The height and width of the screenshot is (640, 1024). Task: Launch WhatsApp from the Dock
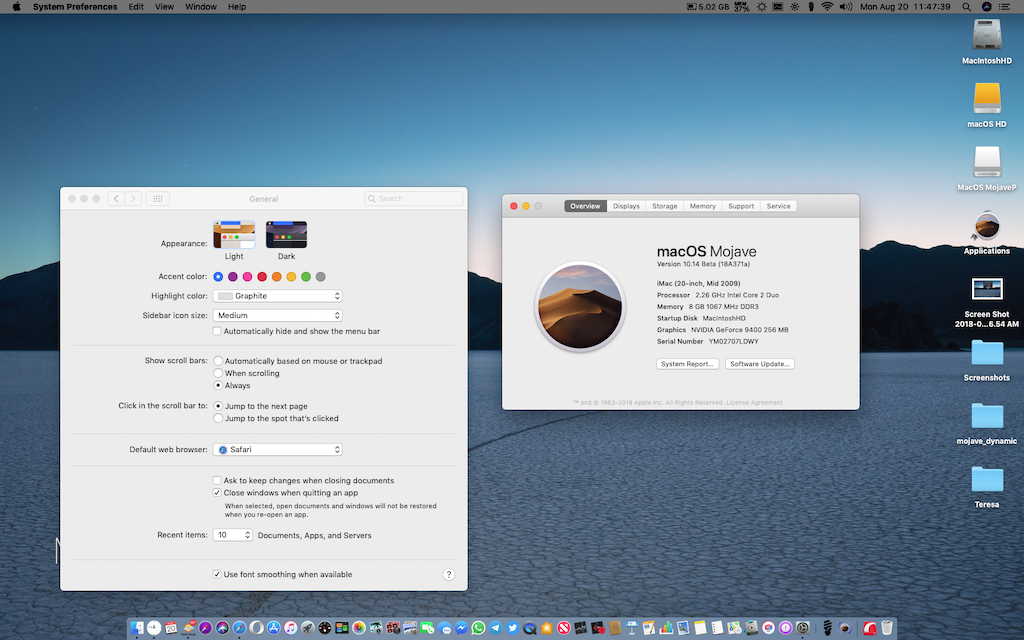click(x=478, y=628)
